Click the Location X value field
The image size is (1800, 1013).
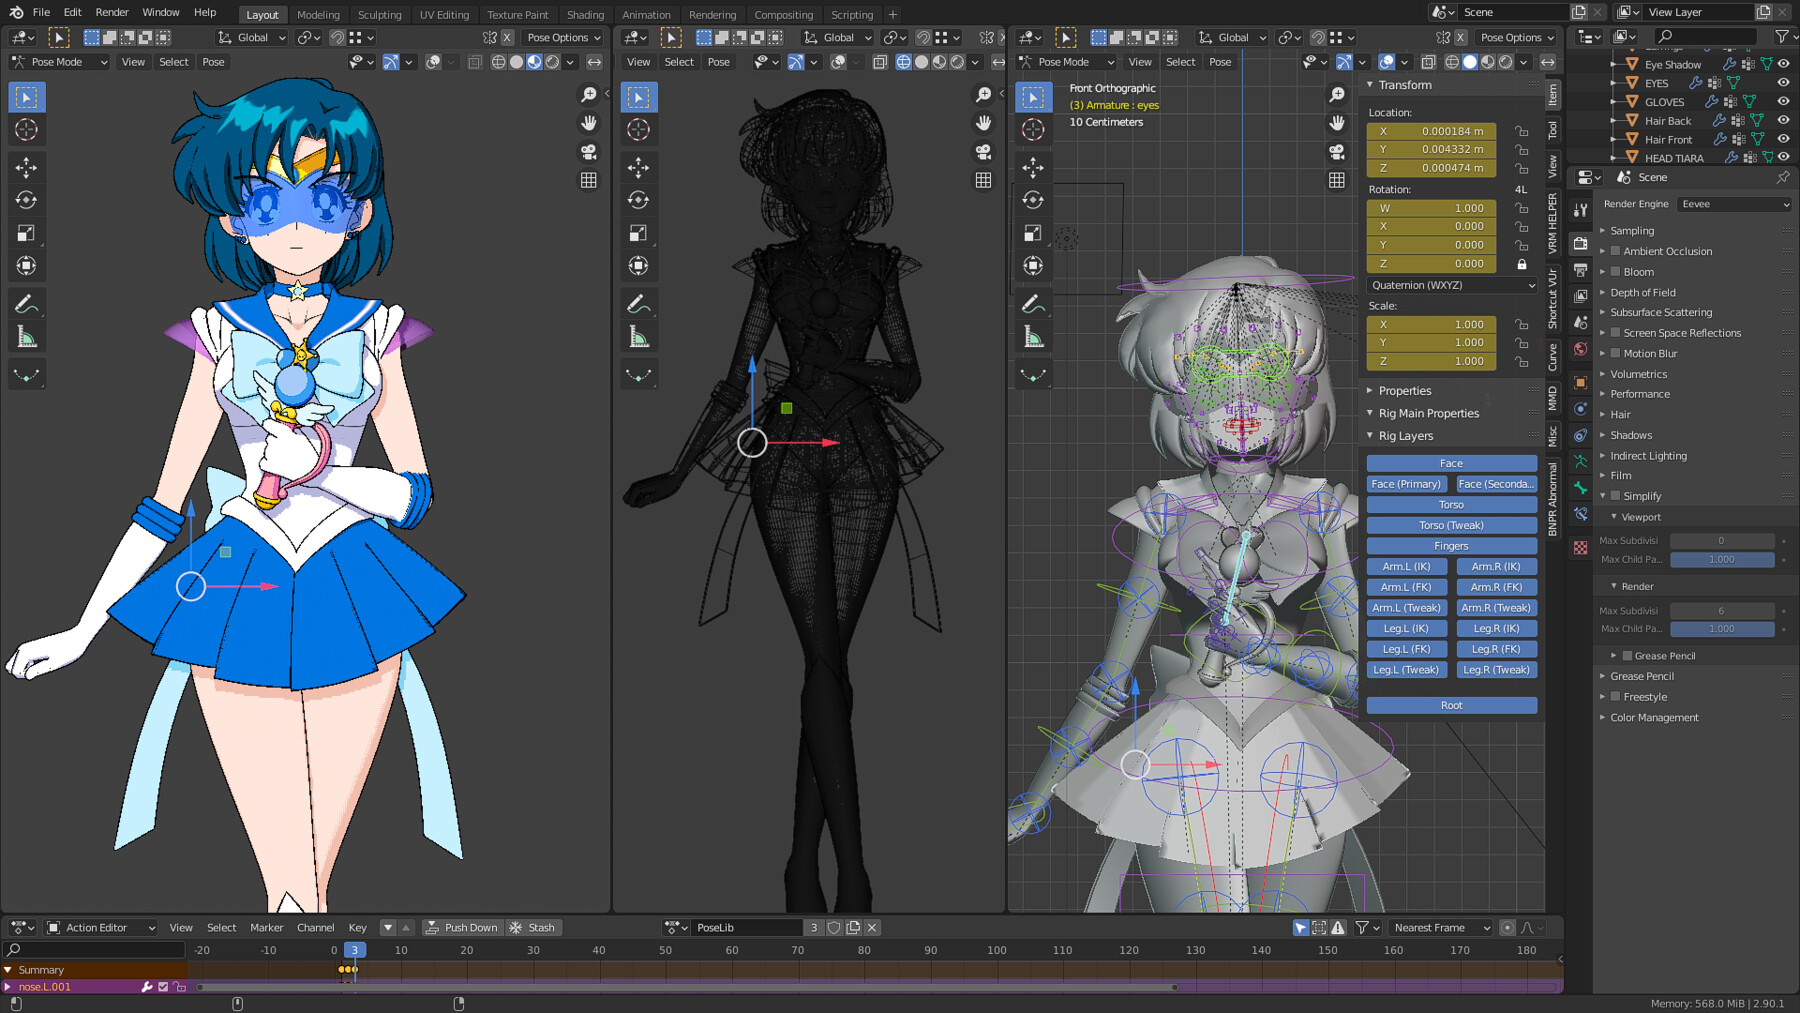(x=1431, y=131)
